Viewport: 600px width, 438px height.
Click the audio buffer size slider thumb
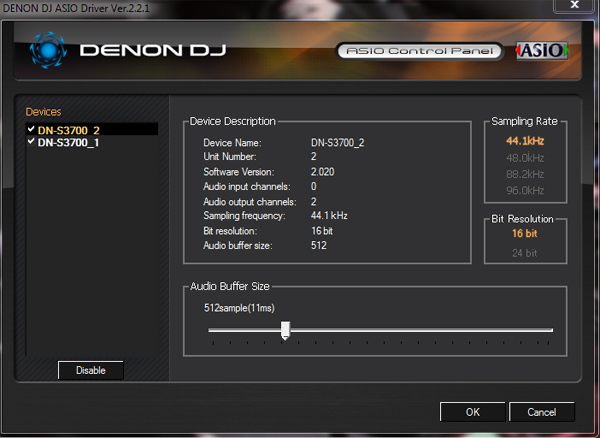point(285,331)
